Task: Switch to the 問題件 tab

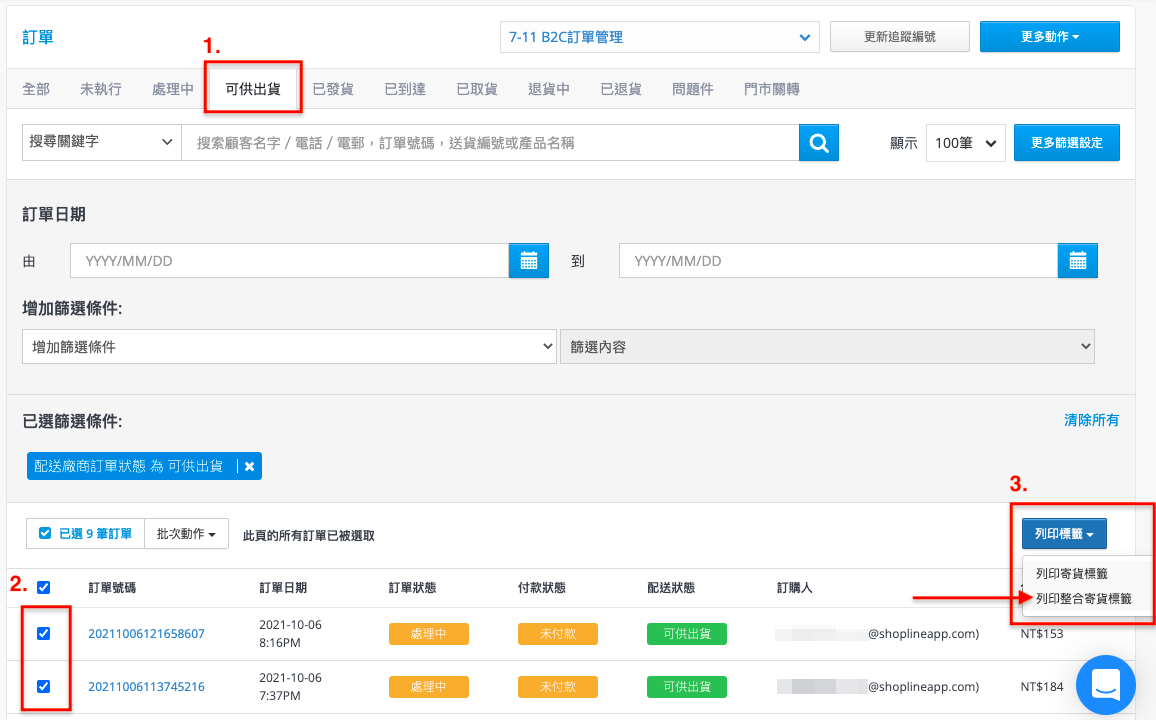Action: click(x=692, y=89)
